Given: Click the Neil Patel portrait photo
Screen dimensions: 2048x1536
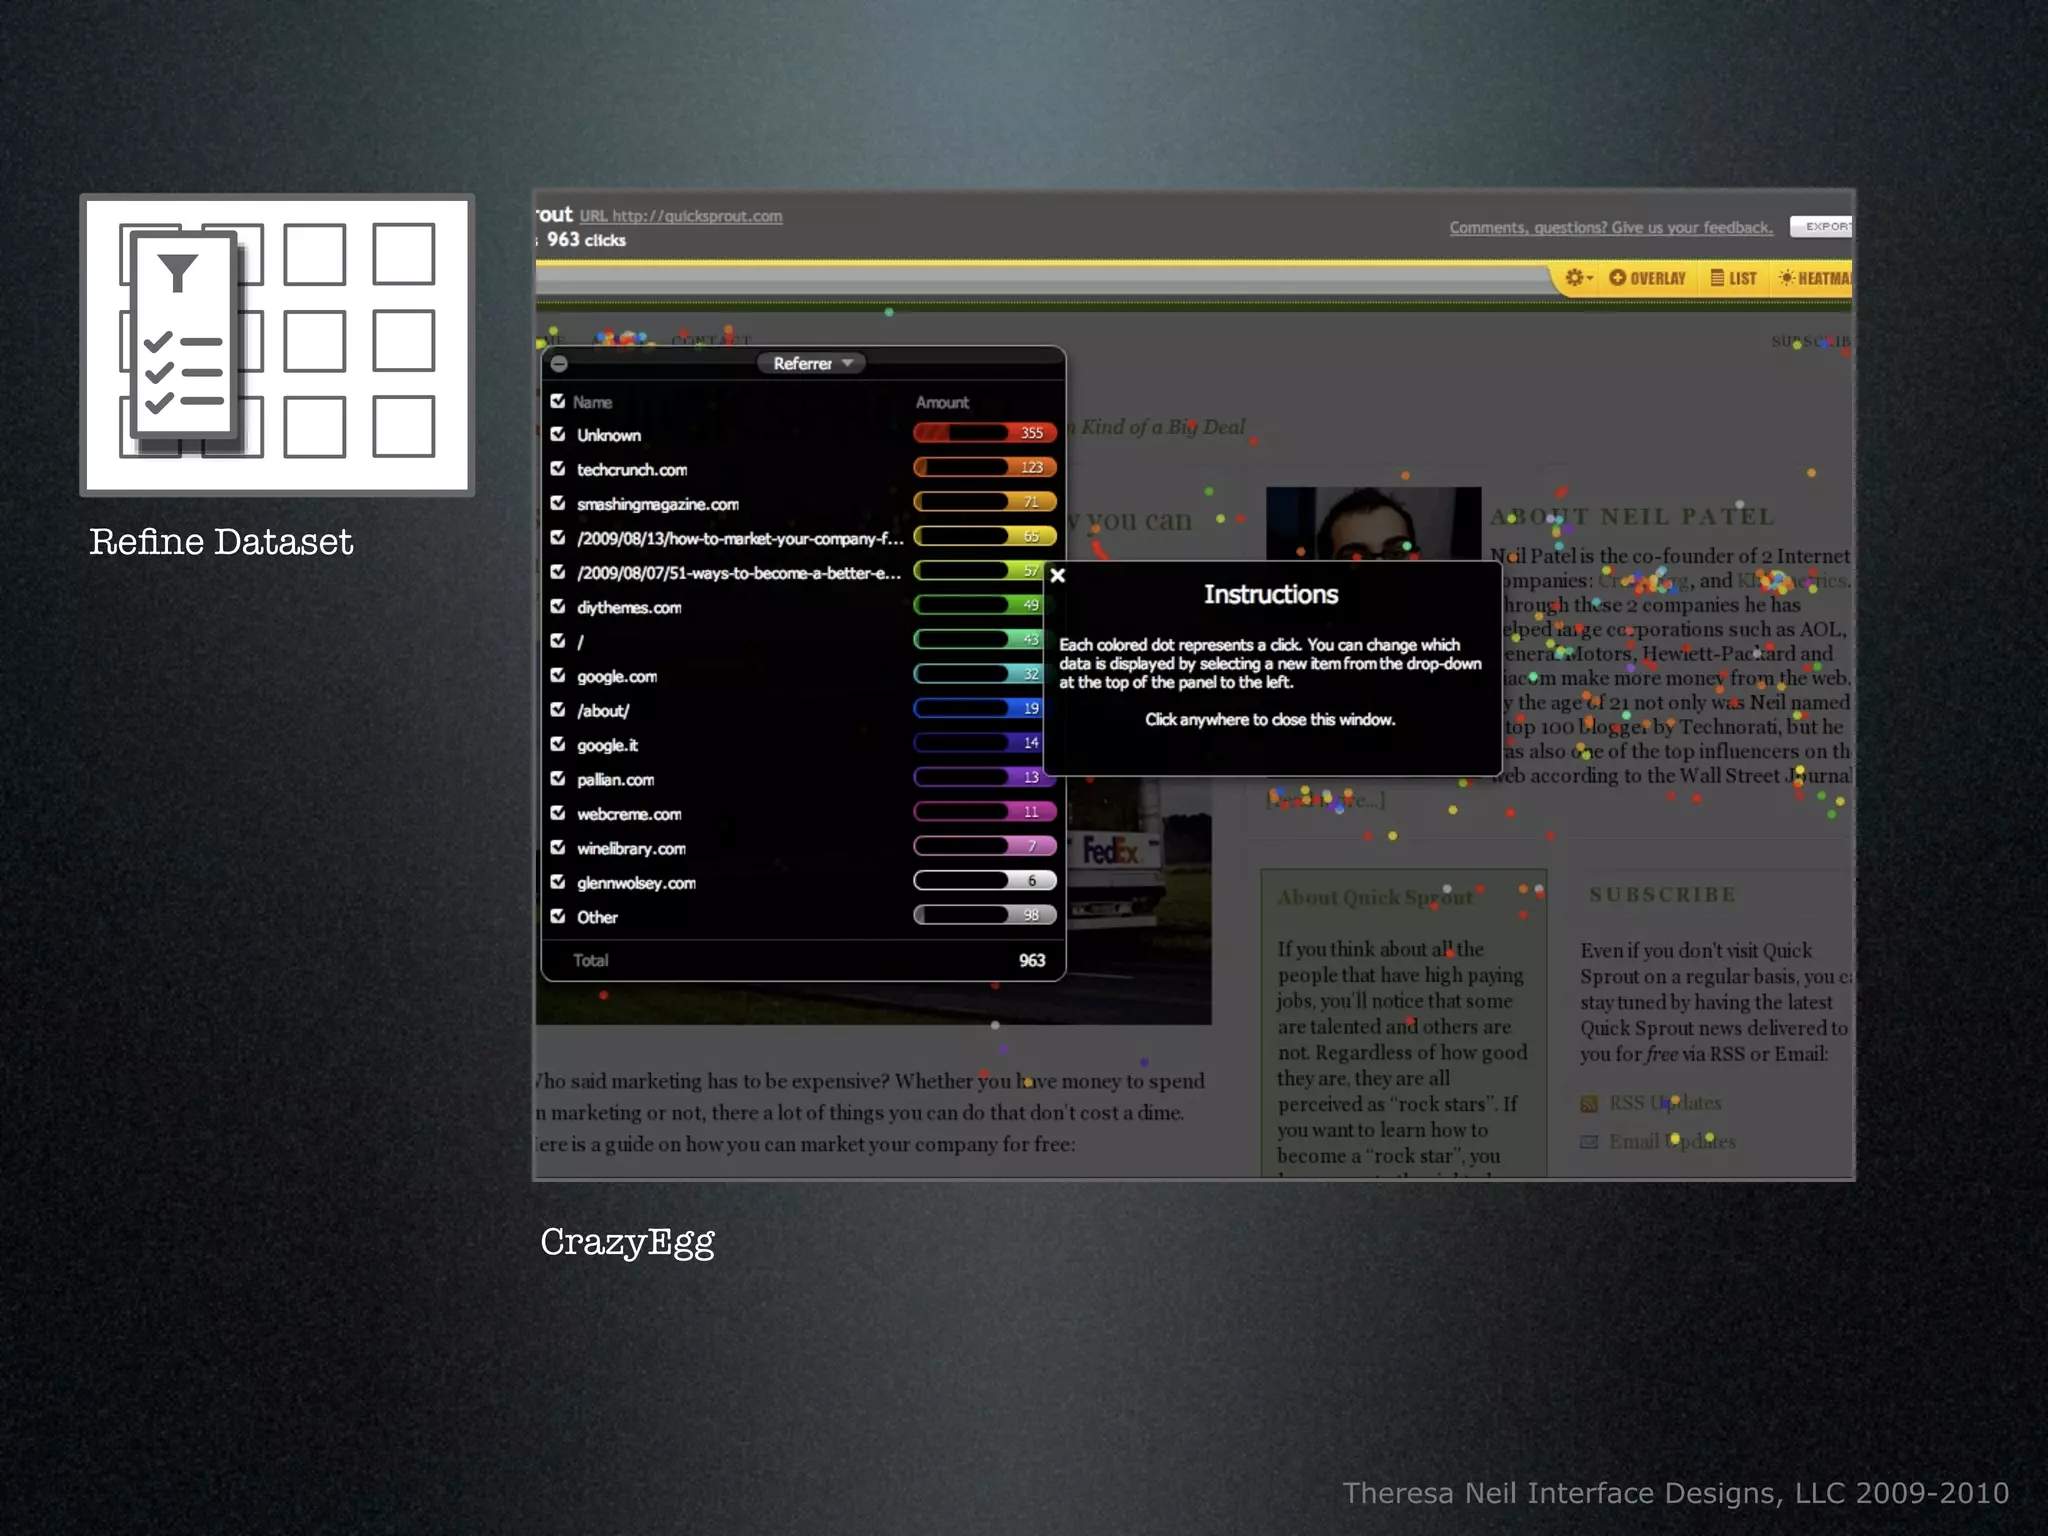Looking at the screenshot, I should coord(1373,524).
